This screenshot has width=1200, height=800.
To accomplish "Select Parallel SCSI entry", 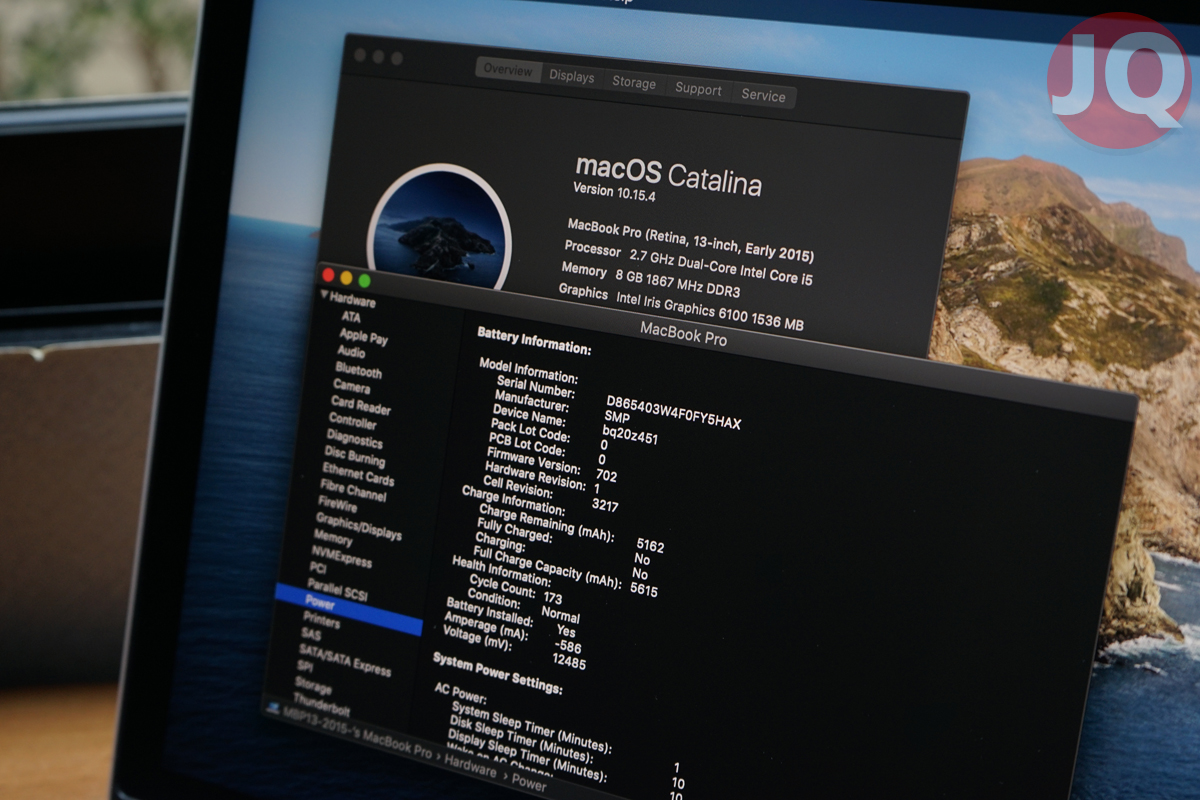I will pyautogui.click(x=337, y=590).
